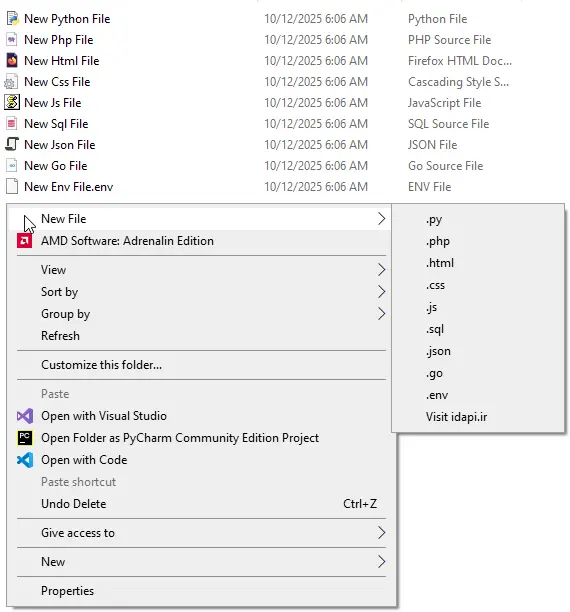
Task: Follow the Visit idapi.ir submenu link
Action: point(478,417)
